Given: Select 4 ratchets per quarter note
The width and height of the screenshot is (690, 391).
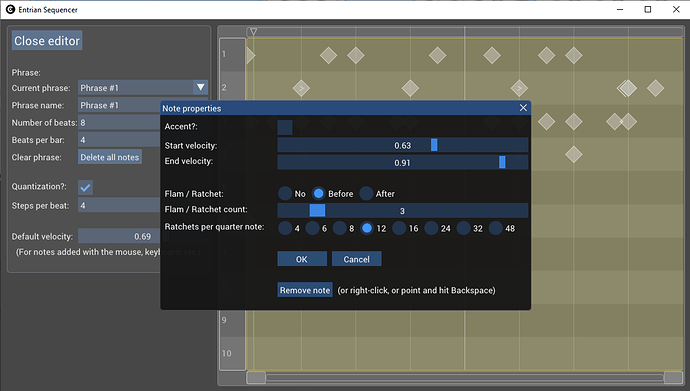Looking at the screenshot, I should coord(285,228).
